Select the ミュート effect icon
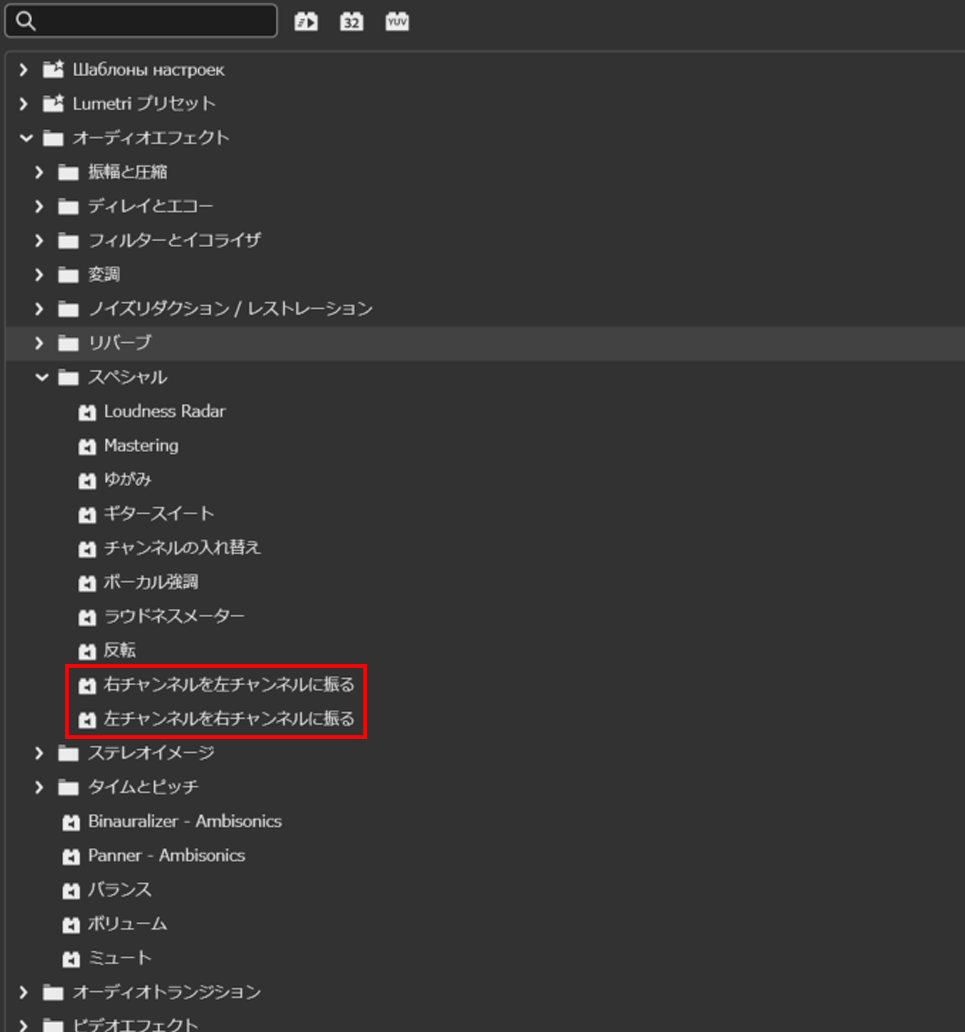The width and height of the screenshot is (965, 1032). coord(70,959)
